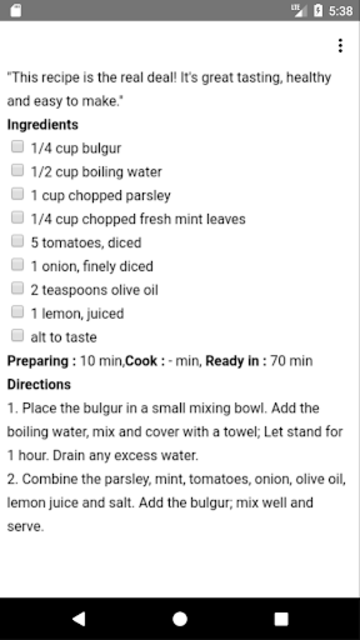Tick the 1 cup chopped parsley checkbox
The height and width of the screenshot is (640, 360).
(17, 194)
